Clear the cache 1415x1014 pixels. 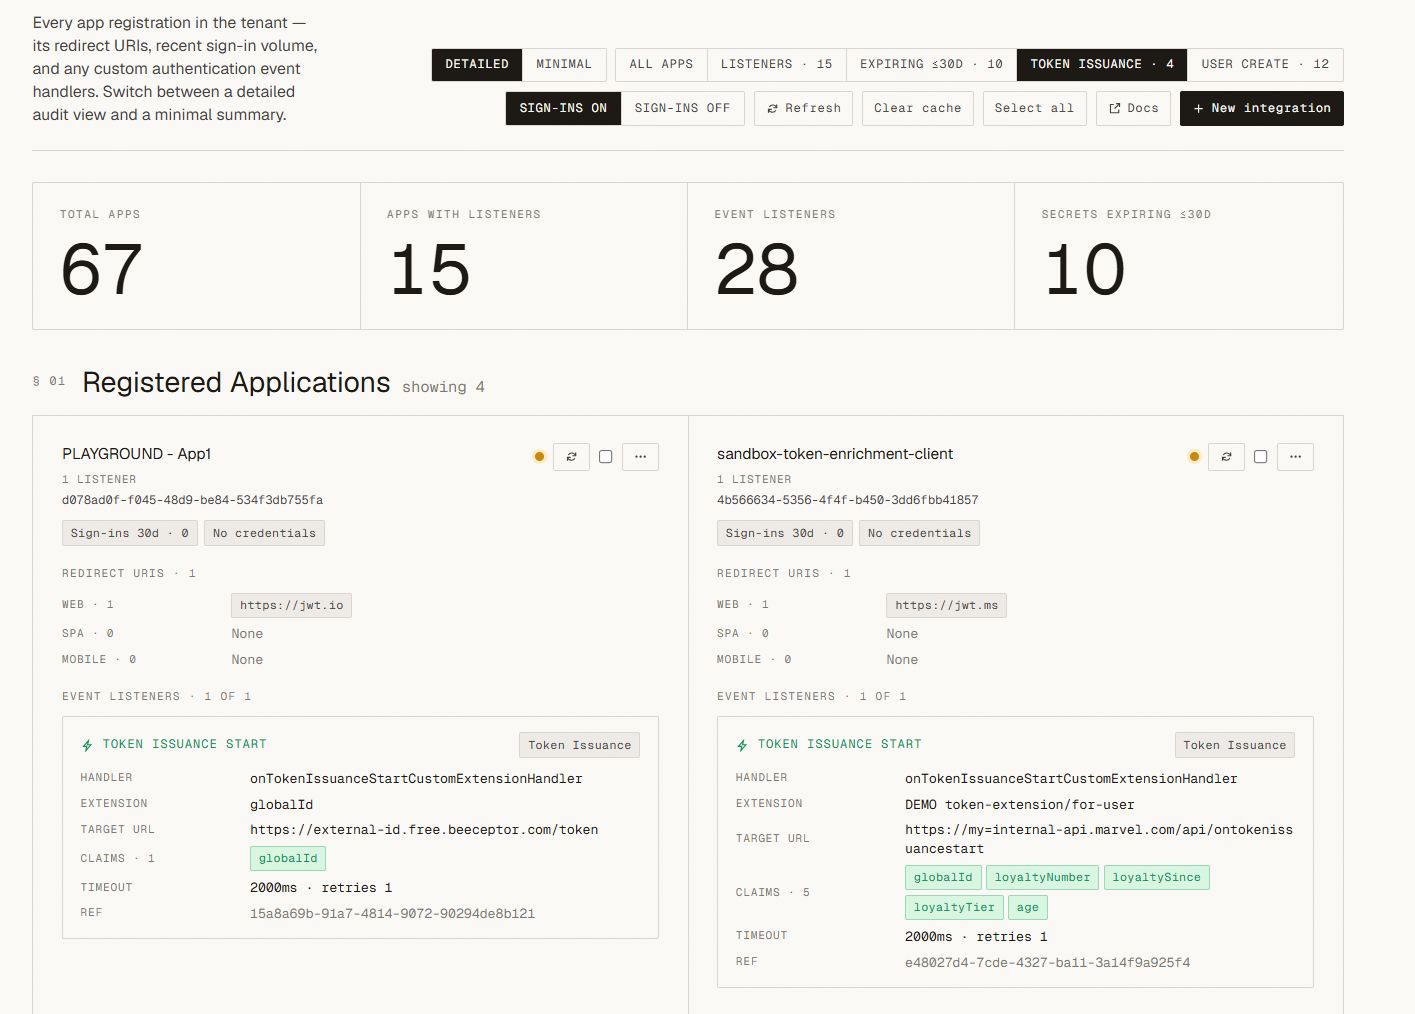tap(917, 108)
